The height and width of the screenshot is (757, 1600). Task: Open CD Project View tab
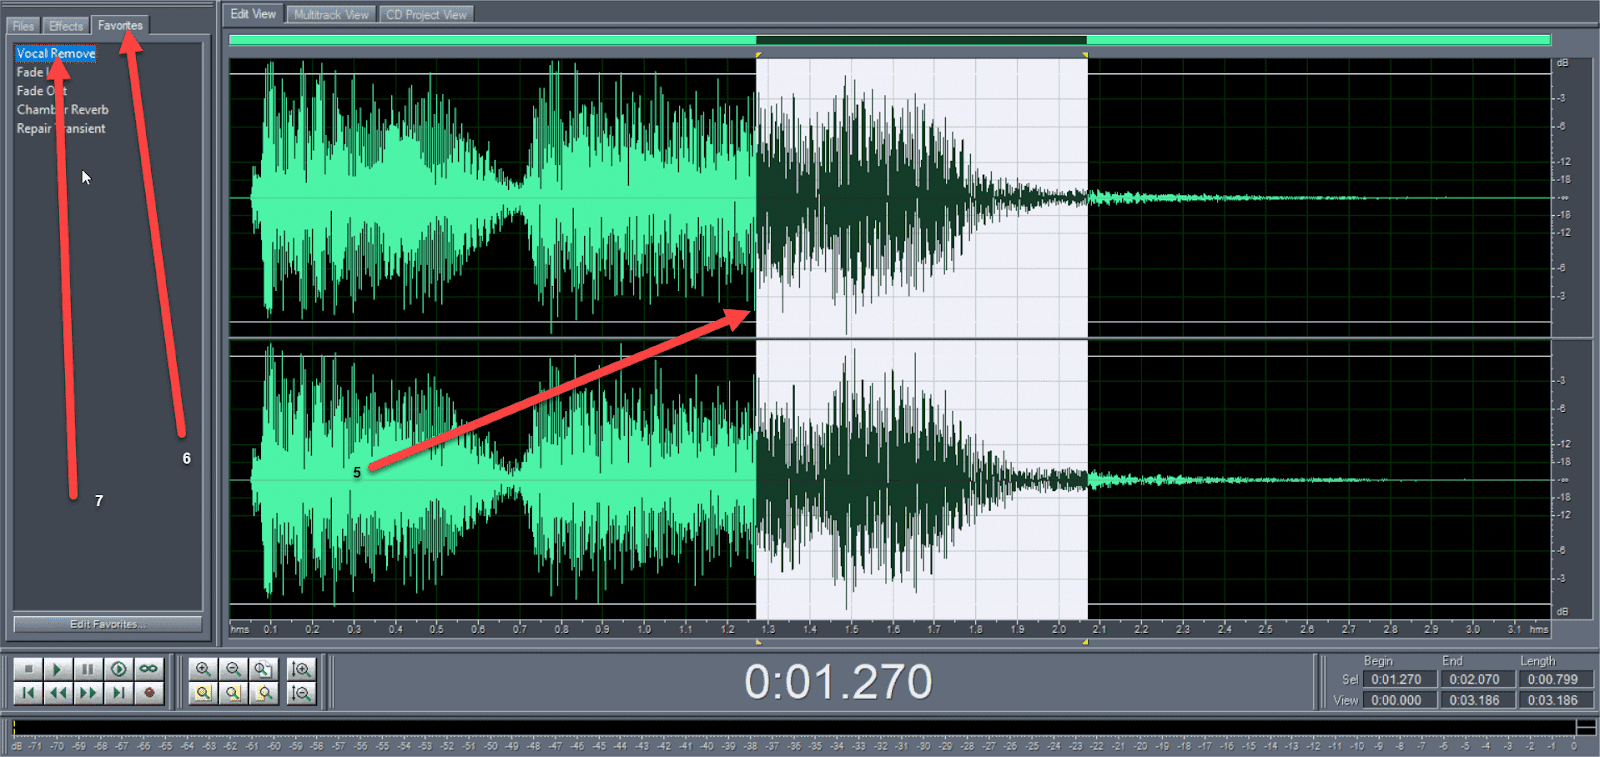[x=426, y=15]
